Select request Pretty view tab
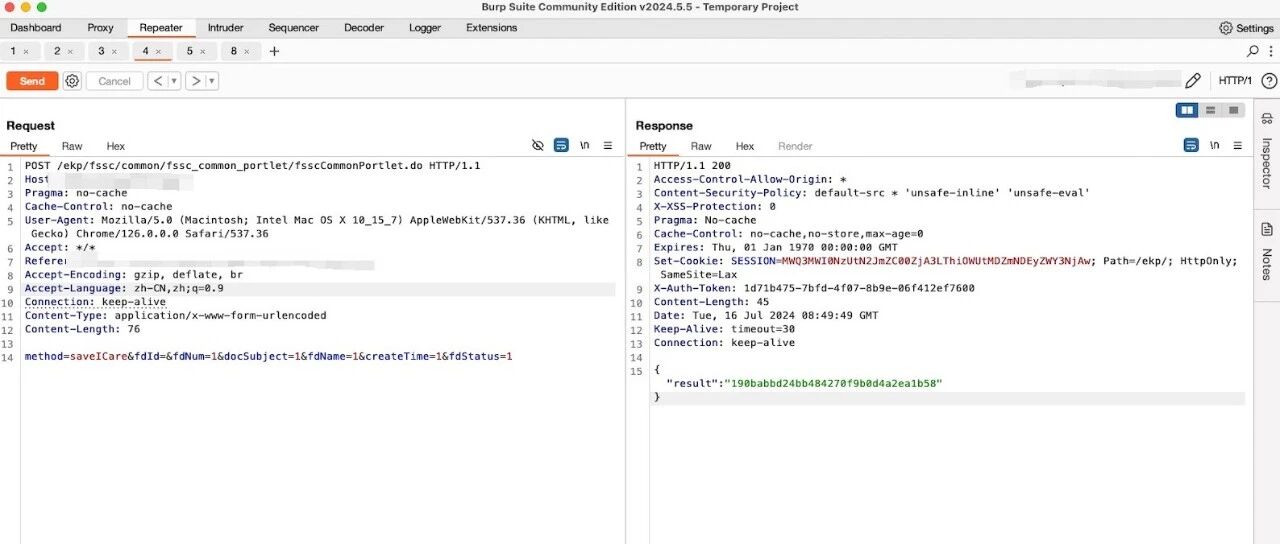 24,146
